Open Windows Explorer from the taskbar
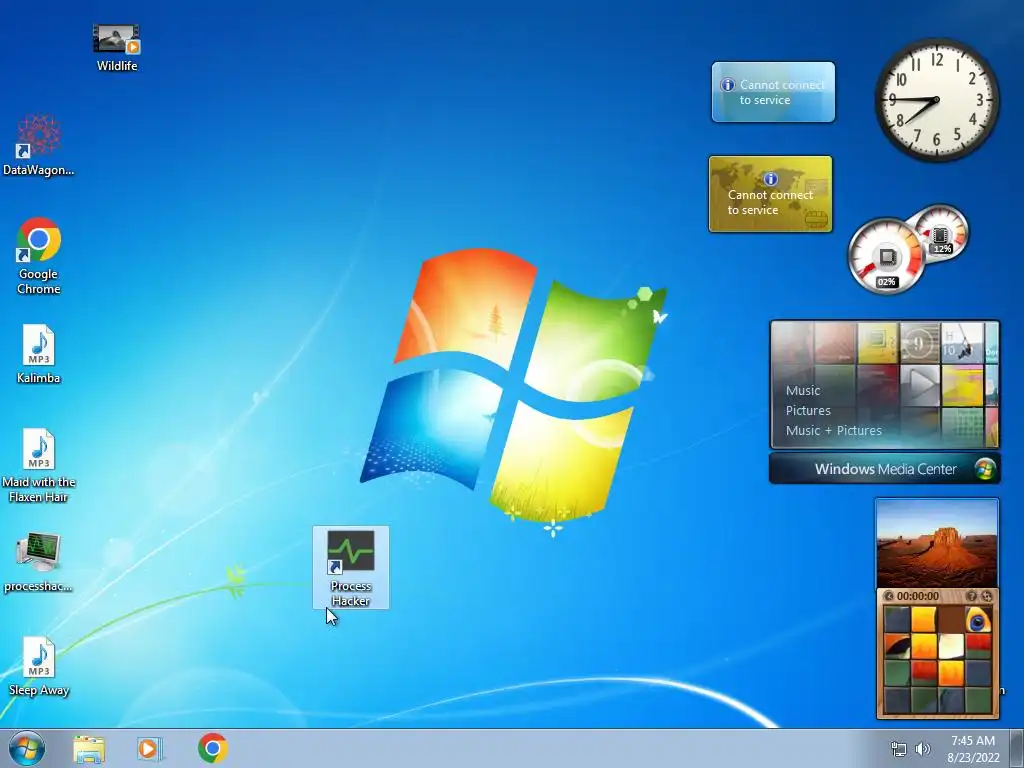 click(89, 749)
